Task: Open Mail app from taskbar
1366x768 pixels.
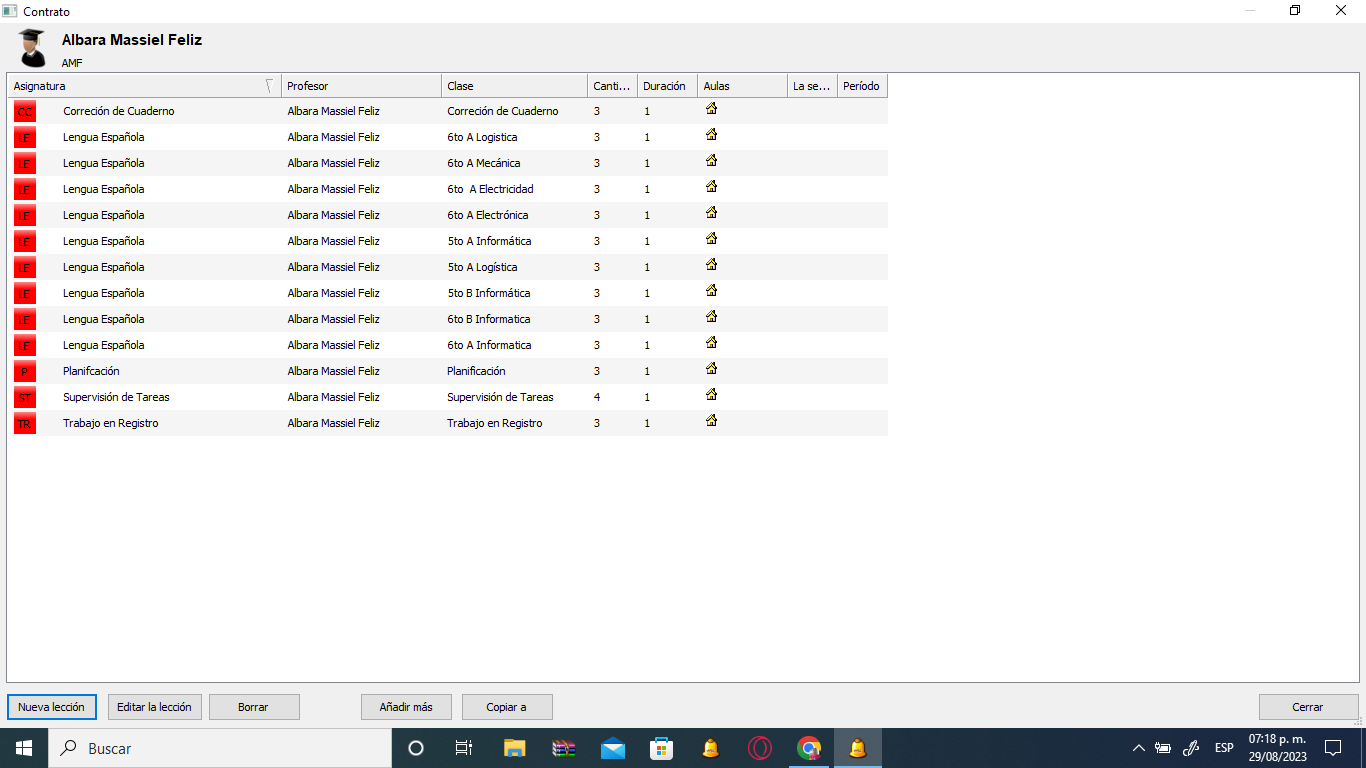Action: (x=613, y=748)
